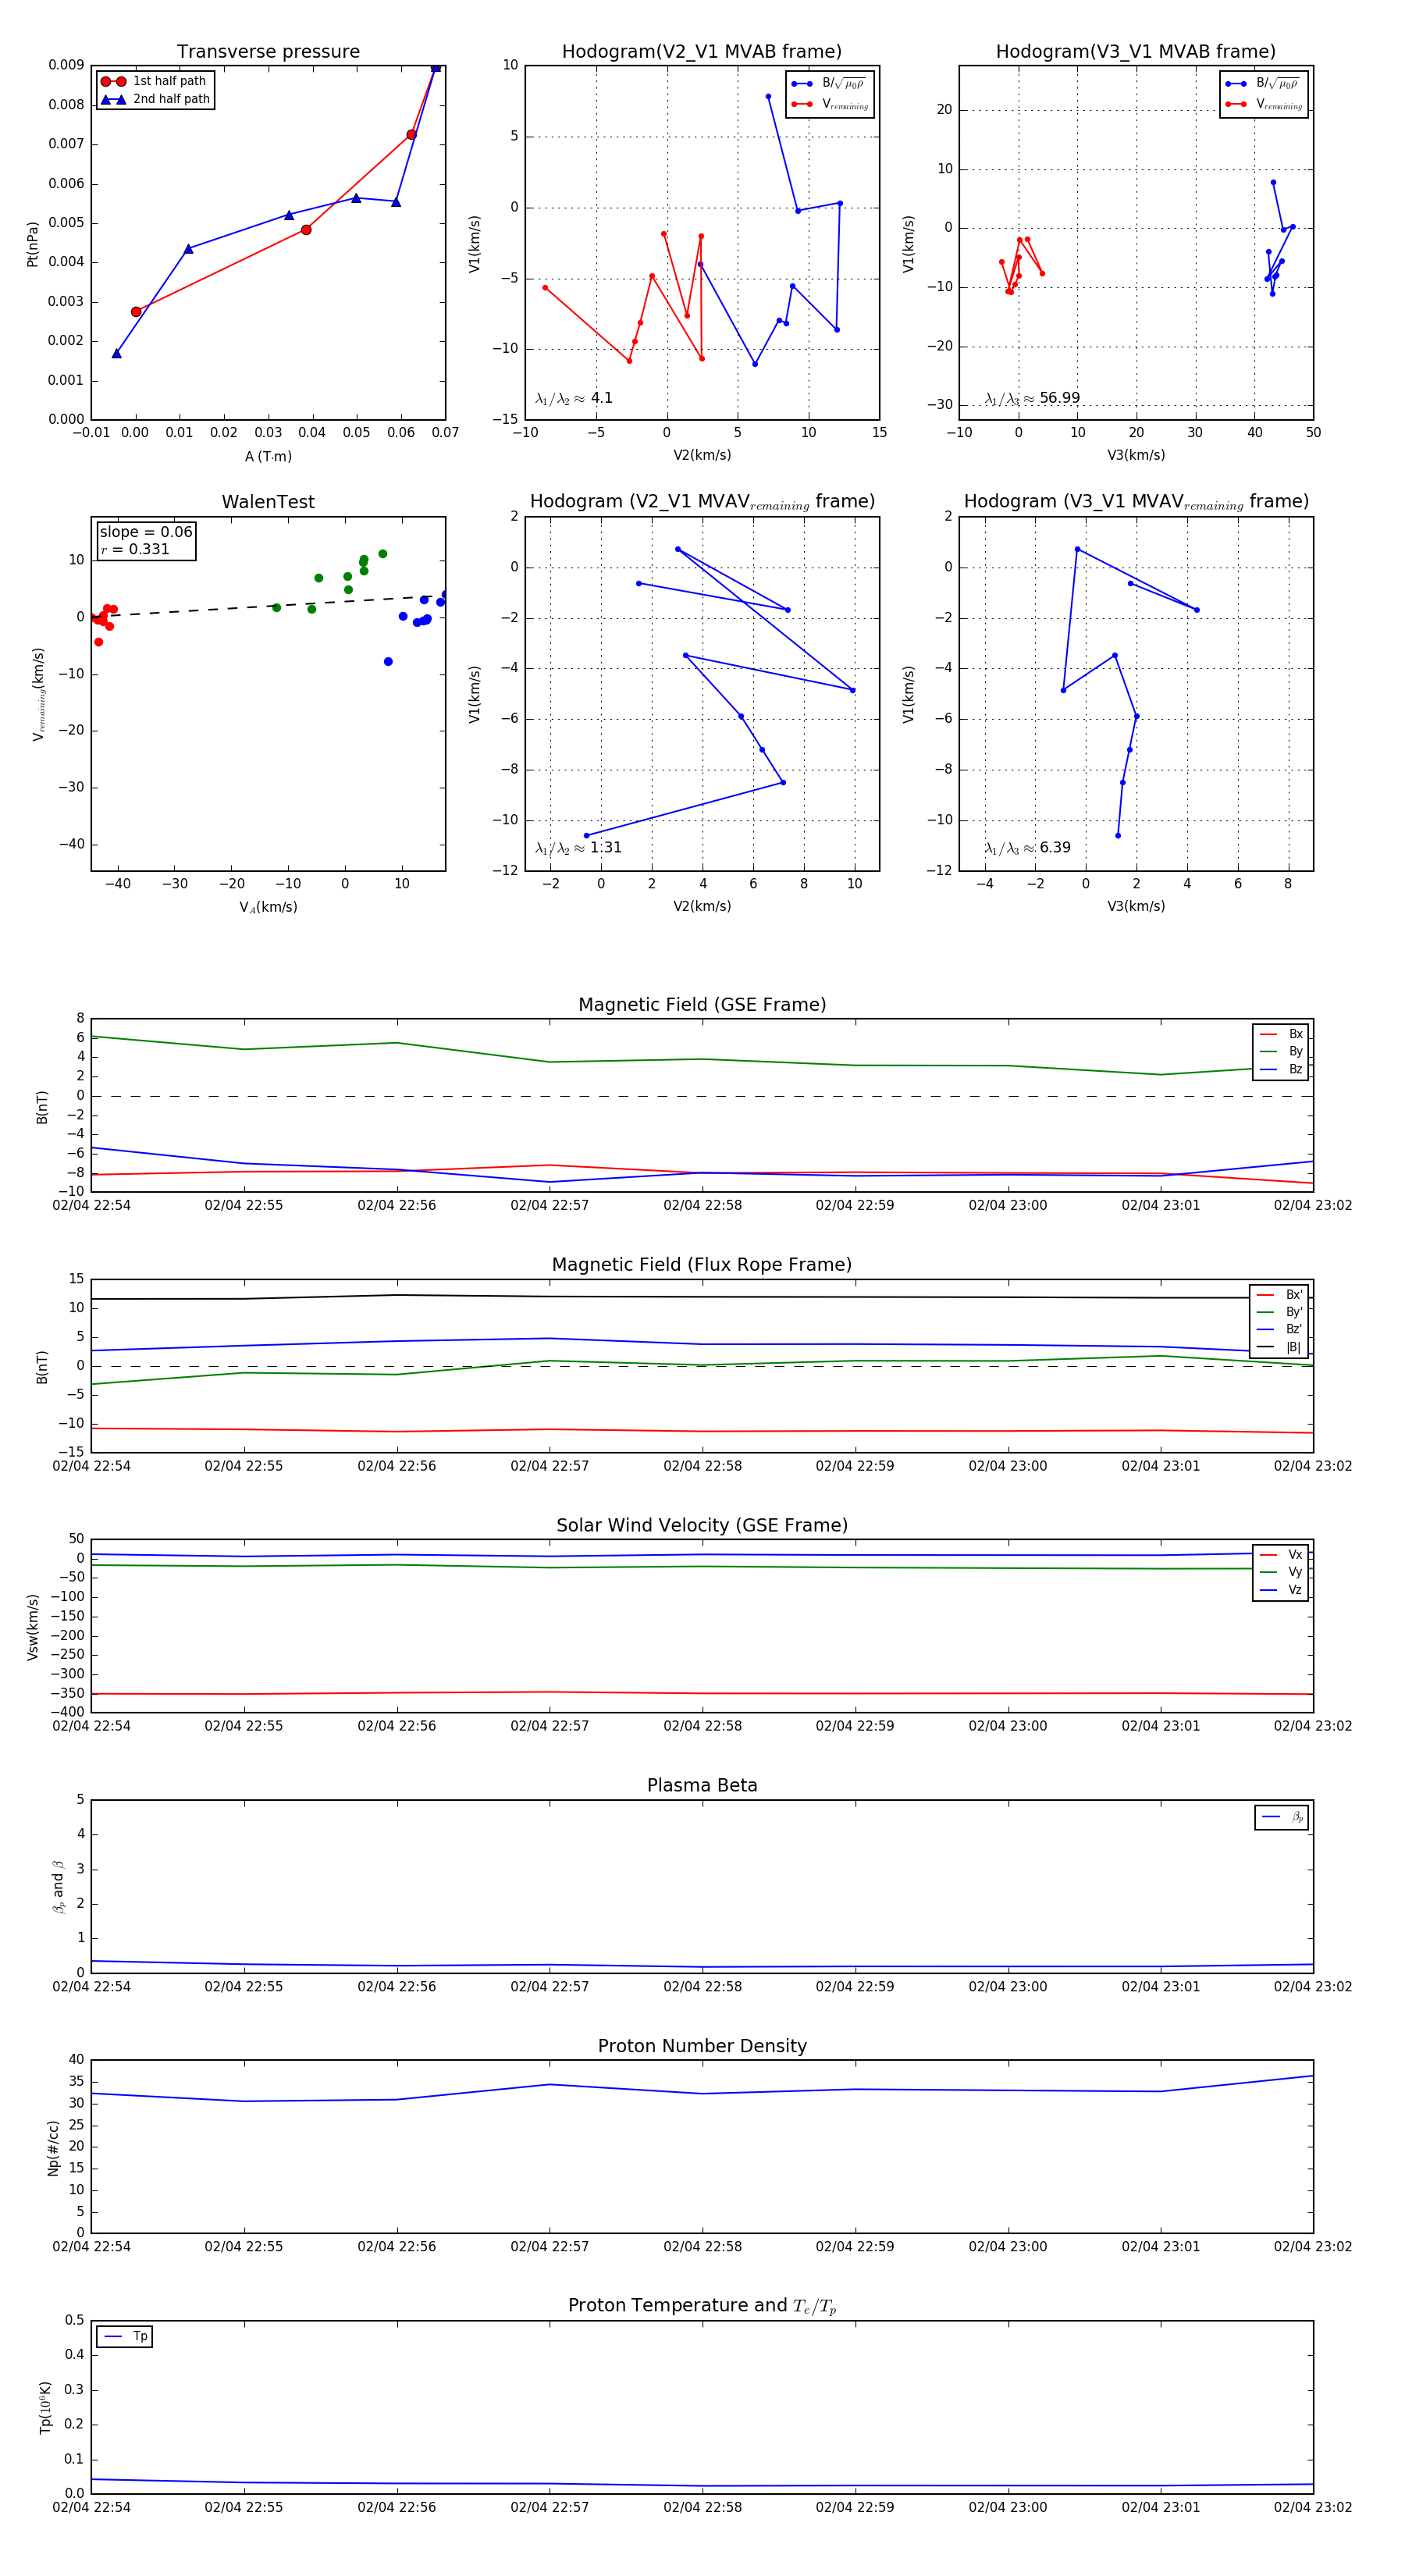Select the 'Bz' legend entry in GSE plot
Image resolution: width=1405 pixels, height=2576 pixels.
click(x=1281, y=1069)
